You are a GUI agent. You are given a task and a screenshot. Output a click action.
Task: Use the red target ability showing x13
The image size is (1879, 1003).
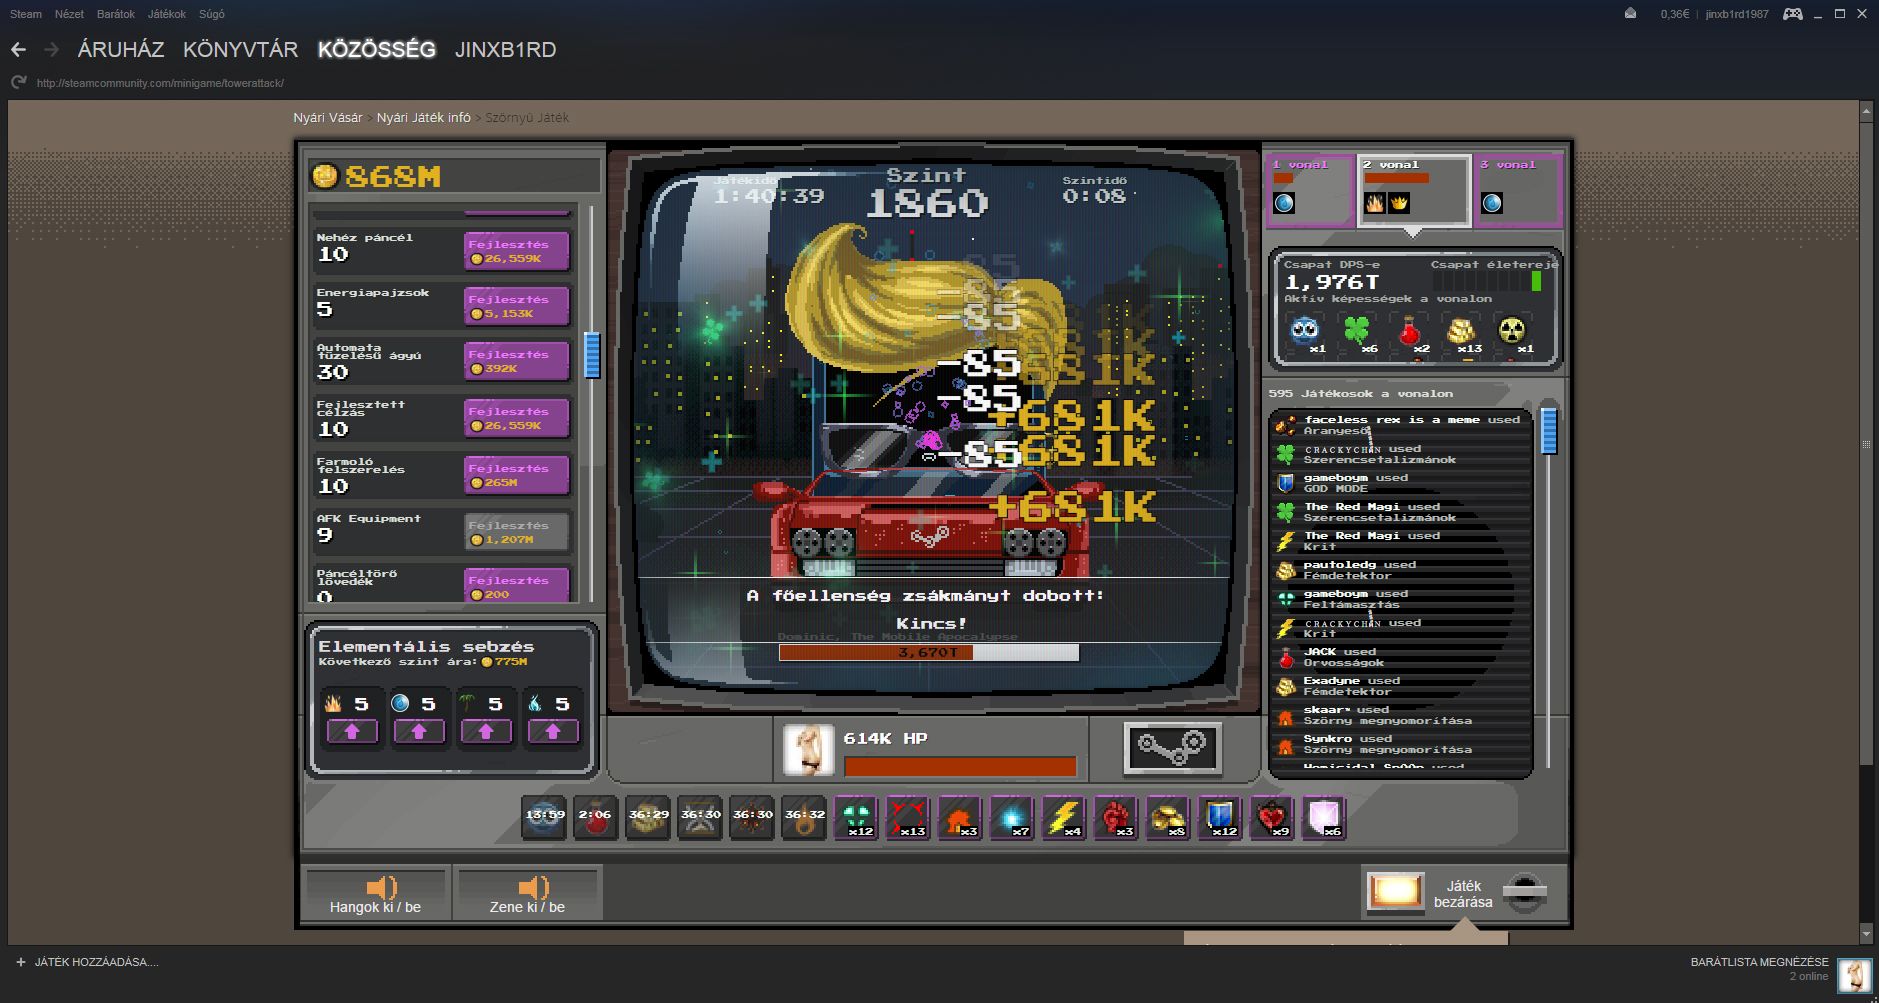(x=908, y=817)
